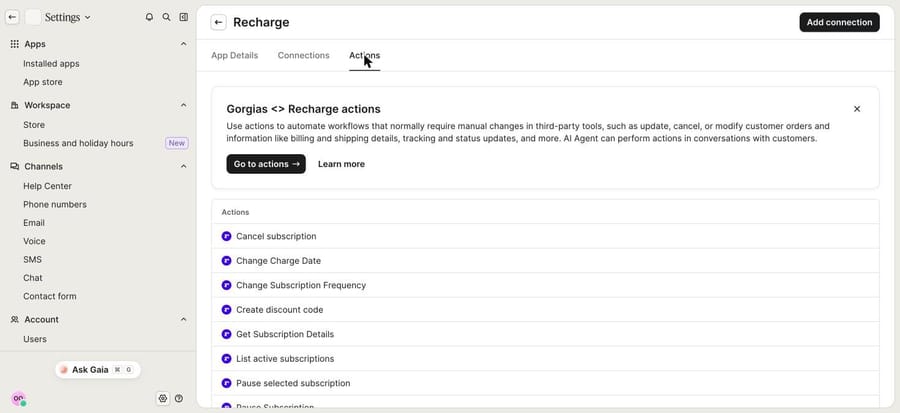Viewport: 900px width, 413px height.
Task: Click the icon beside Create discount code
Action: point(226,310)
